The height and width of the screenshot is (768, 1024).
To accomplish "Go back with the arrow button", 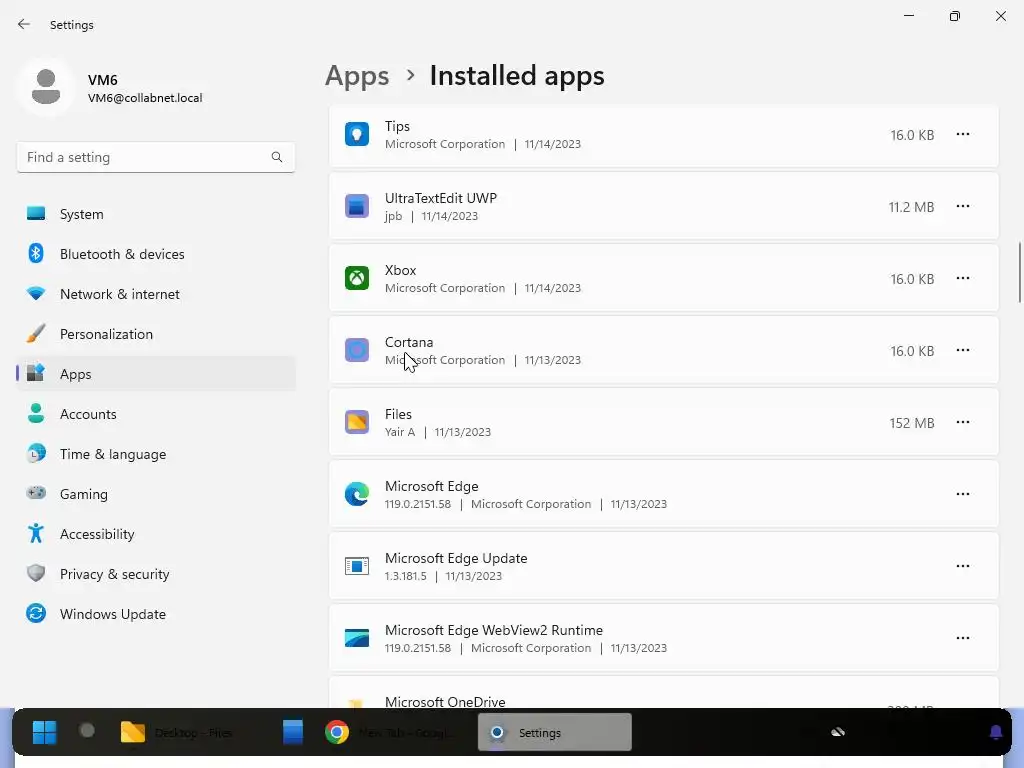I will click(x=24, y=24).
